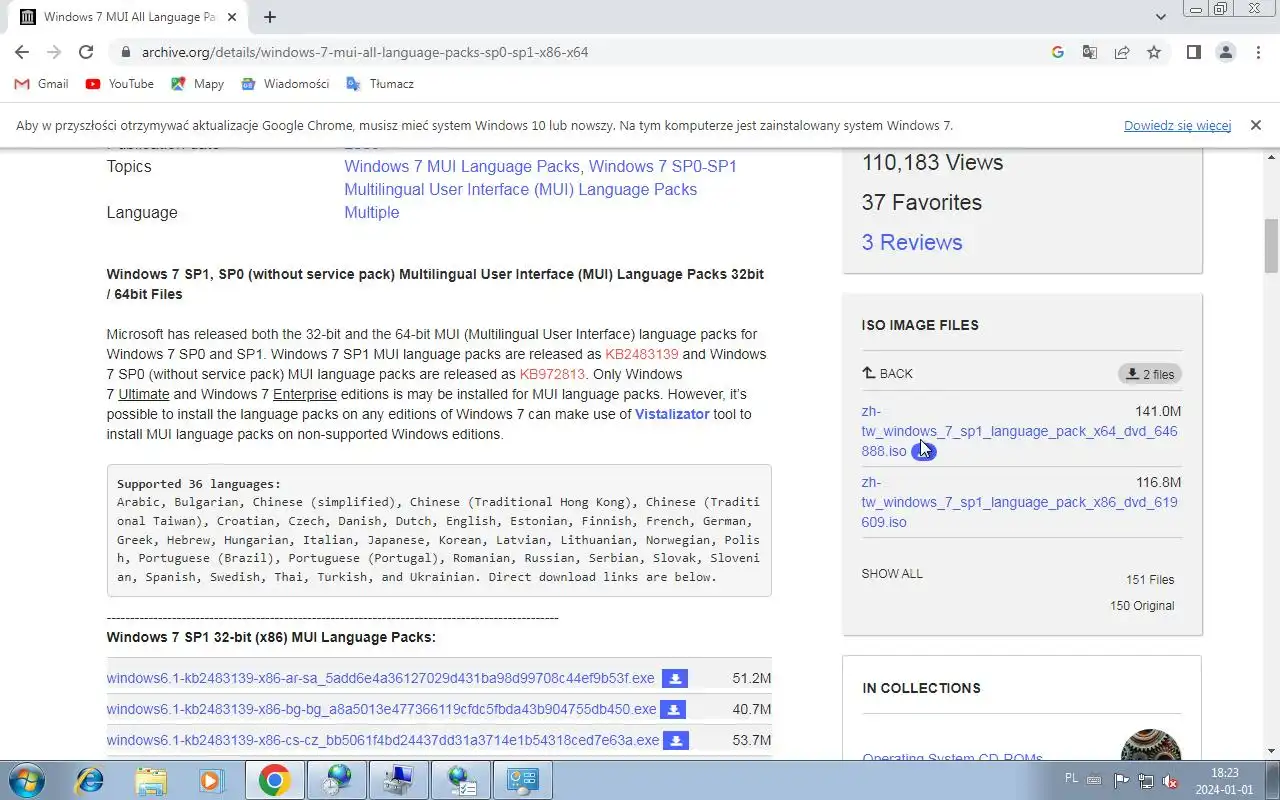Viewport: 1280px width, 800px height.
Task: Open the Tłumacz bookmark
Action: pyautogui.click(x=380, y=84)
